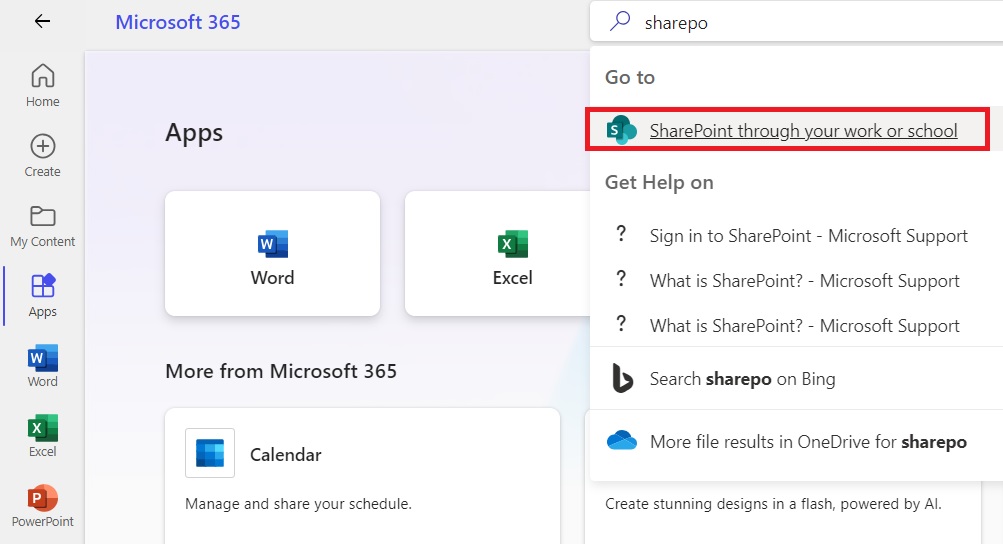
Task: Click the 'Get Help on' heading
Action: click(x=659, y=182)
